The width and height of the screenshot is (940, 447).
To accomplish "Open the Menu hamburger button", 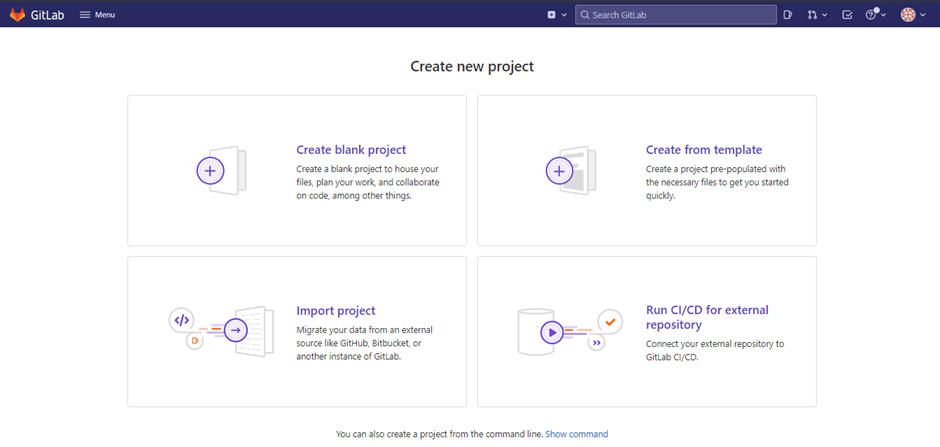I will tap(97, 14).
